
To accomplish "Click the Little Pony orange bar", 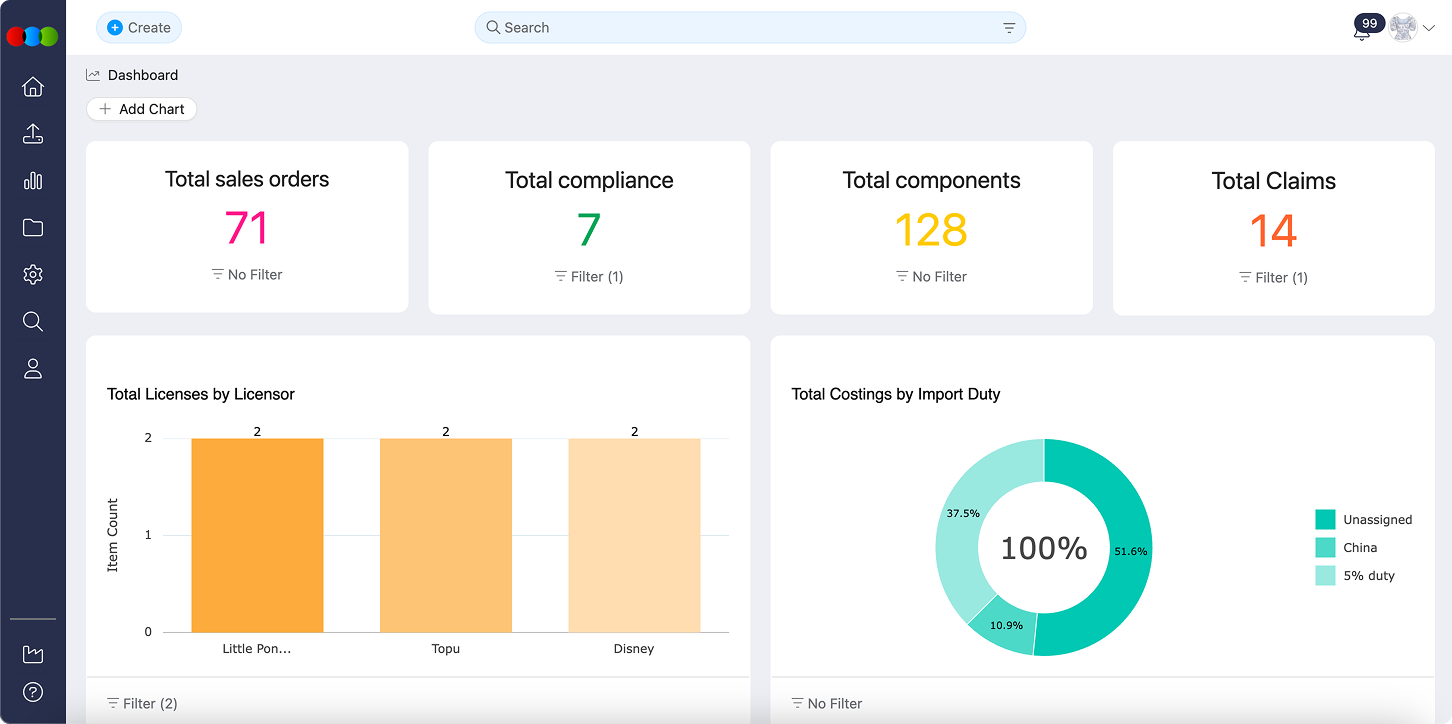I will click(257, 535).
